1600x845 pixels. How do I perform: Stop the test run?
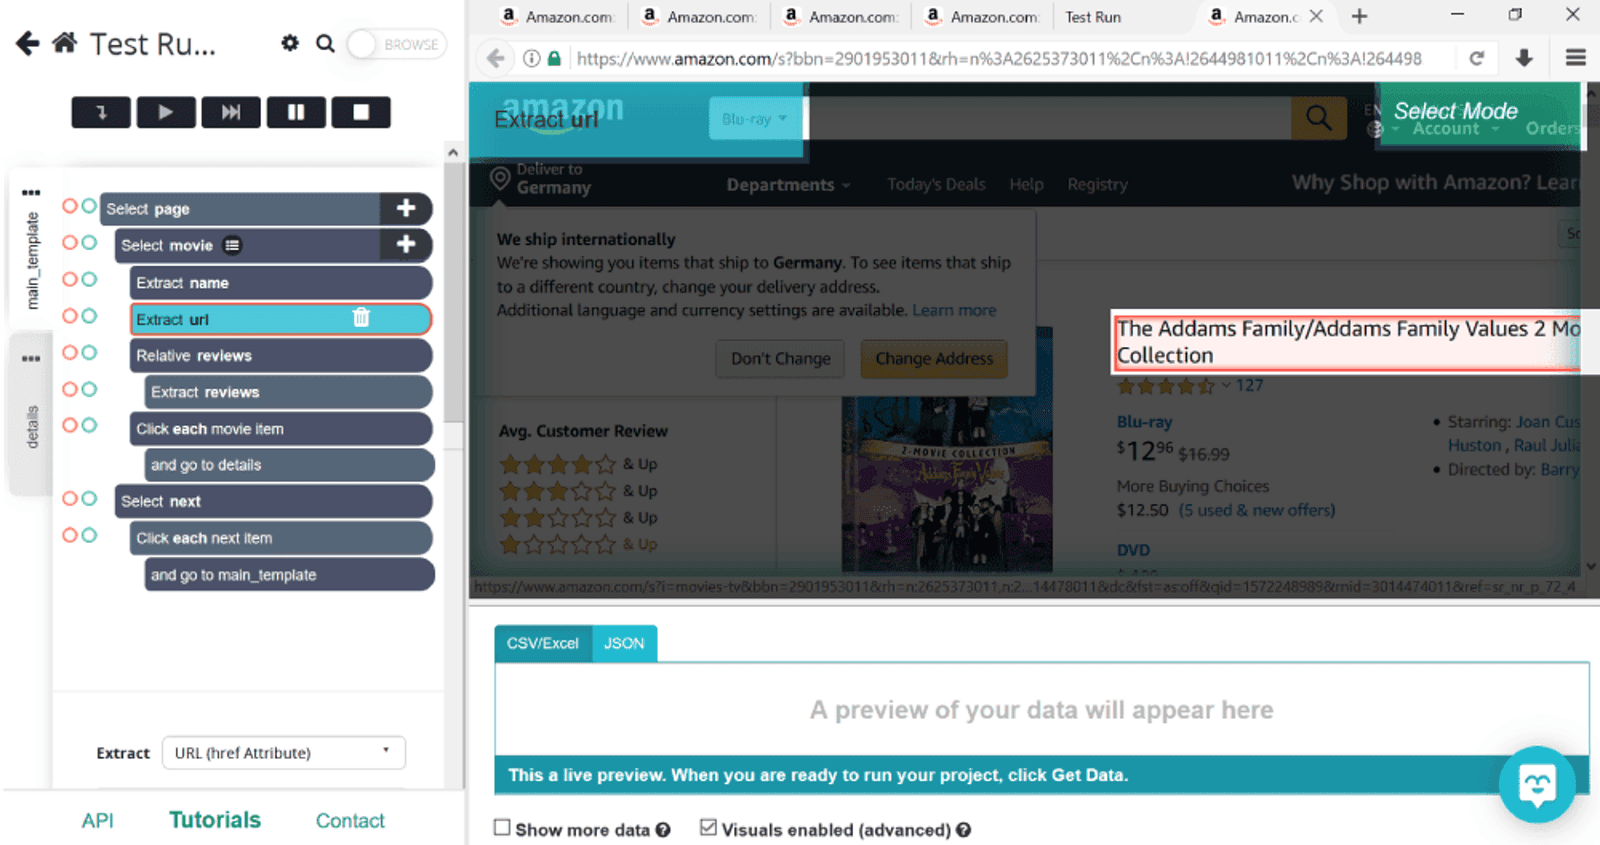click(361, 112)
